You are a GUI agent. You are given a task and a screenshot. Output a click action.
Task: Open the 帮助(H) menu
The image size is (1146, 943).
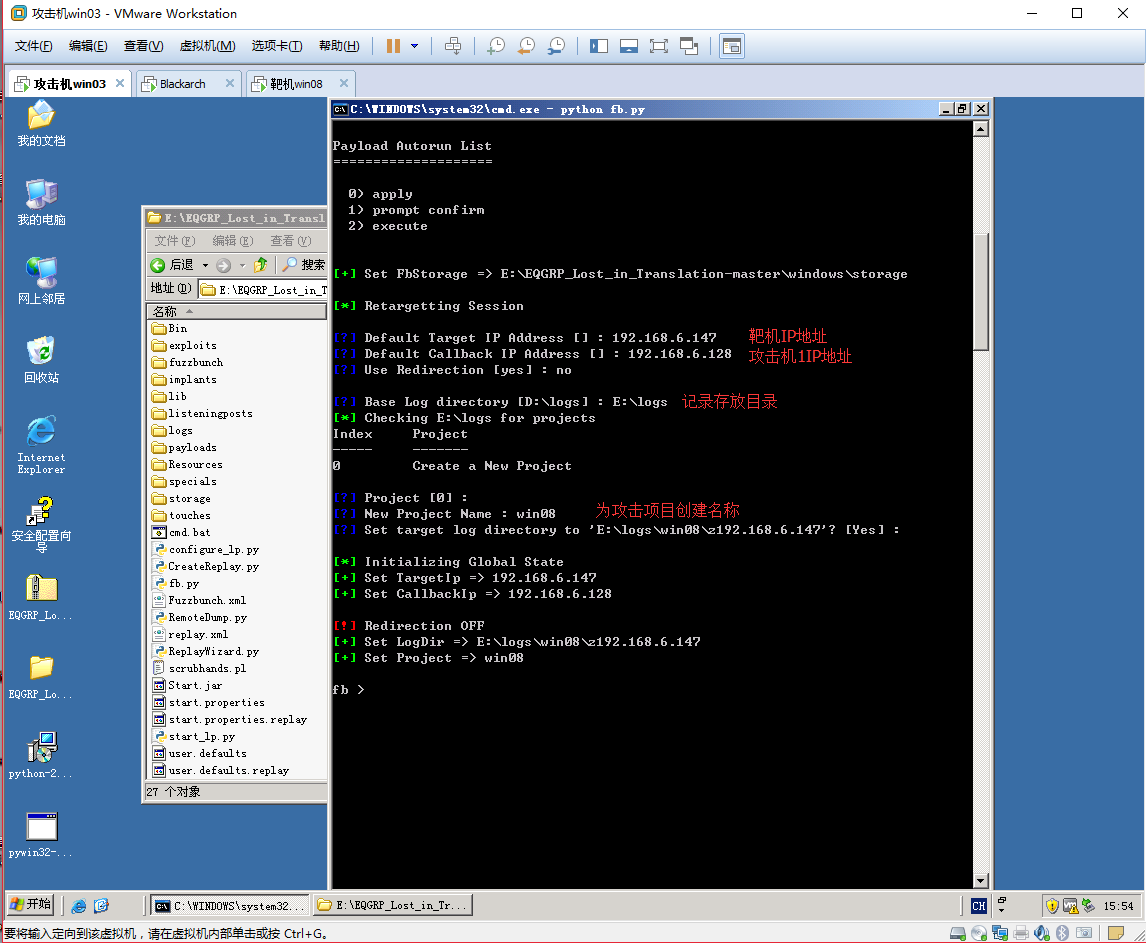point(339,46)
